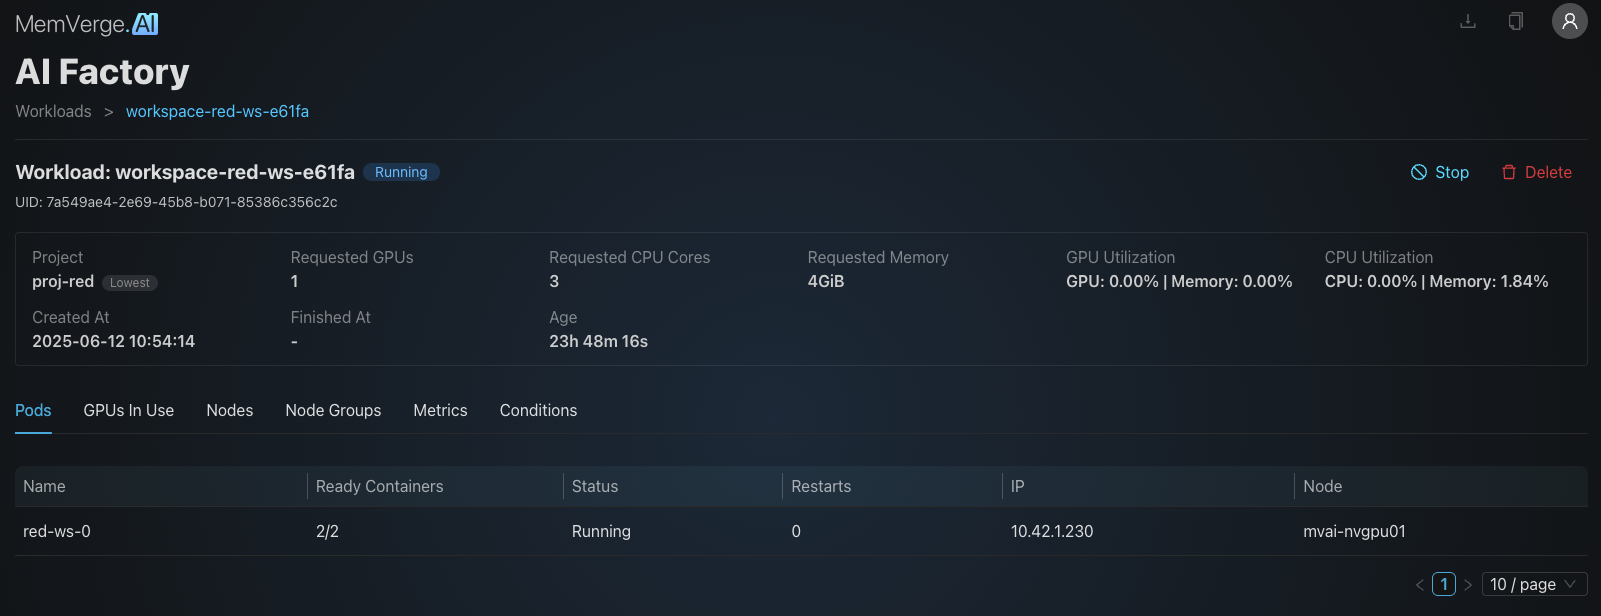Screen dimensions: 1601x616
Task: Click the red-ws-0 pod row
Action: [57, 531]
